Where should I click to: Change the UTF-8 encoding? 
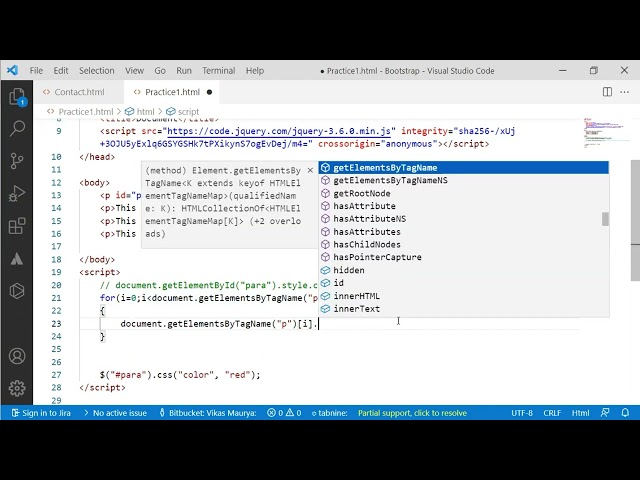[x=522, y=413]
